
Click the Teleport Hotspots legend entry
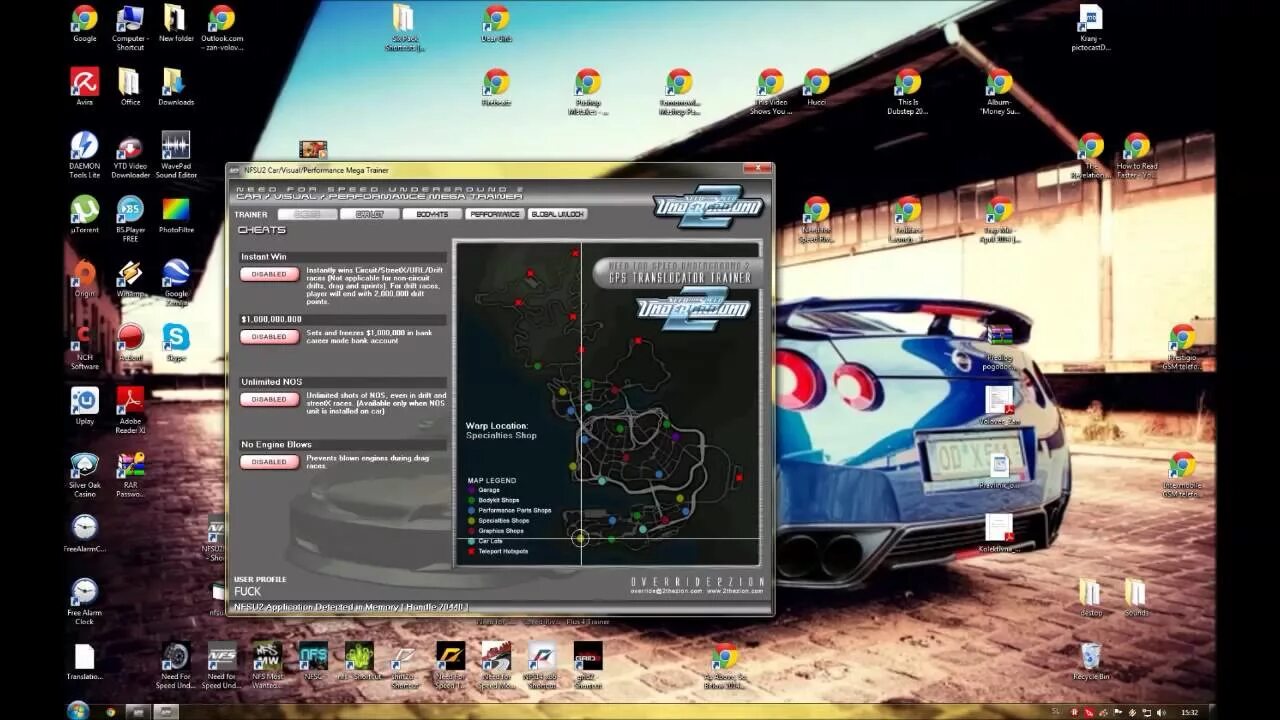498,551
